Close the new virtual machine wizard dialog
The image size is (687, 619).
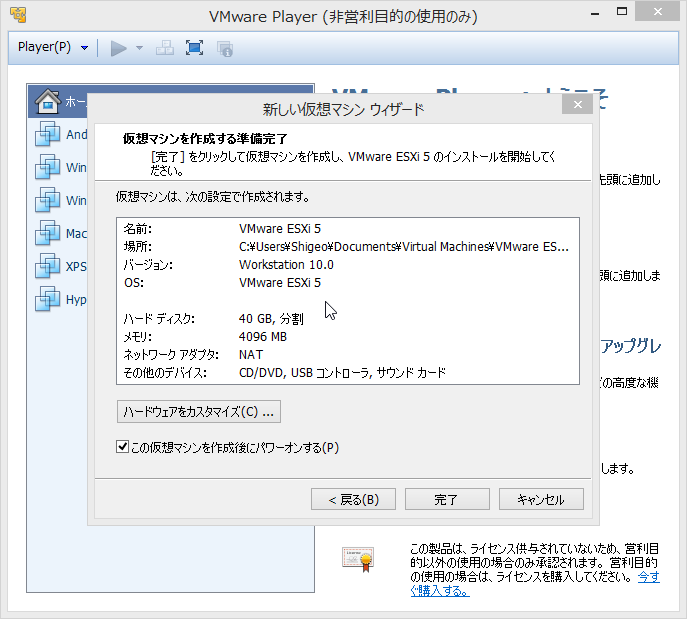click(577, 105)
